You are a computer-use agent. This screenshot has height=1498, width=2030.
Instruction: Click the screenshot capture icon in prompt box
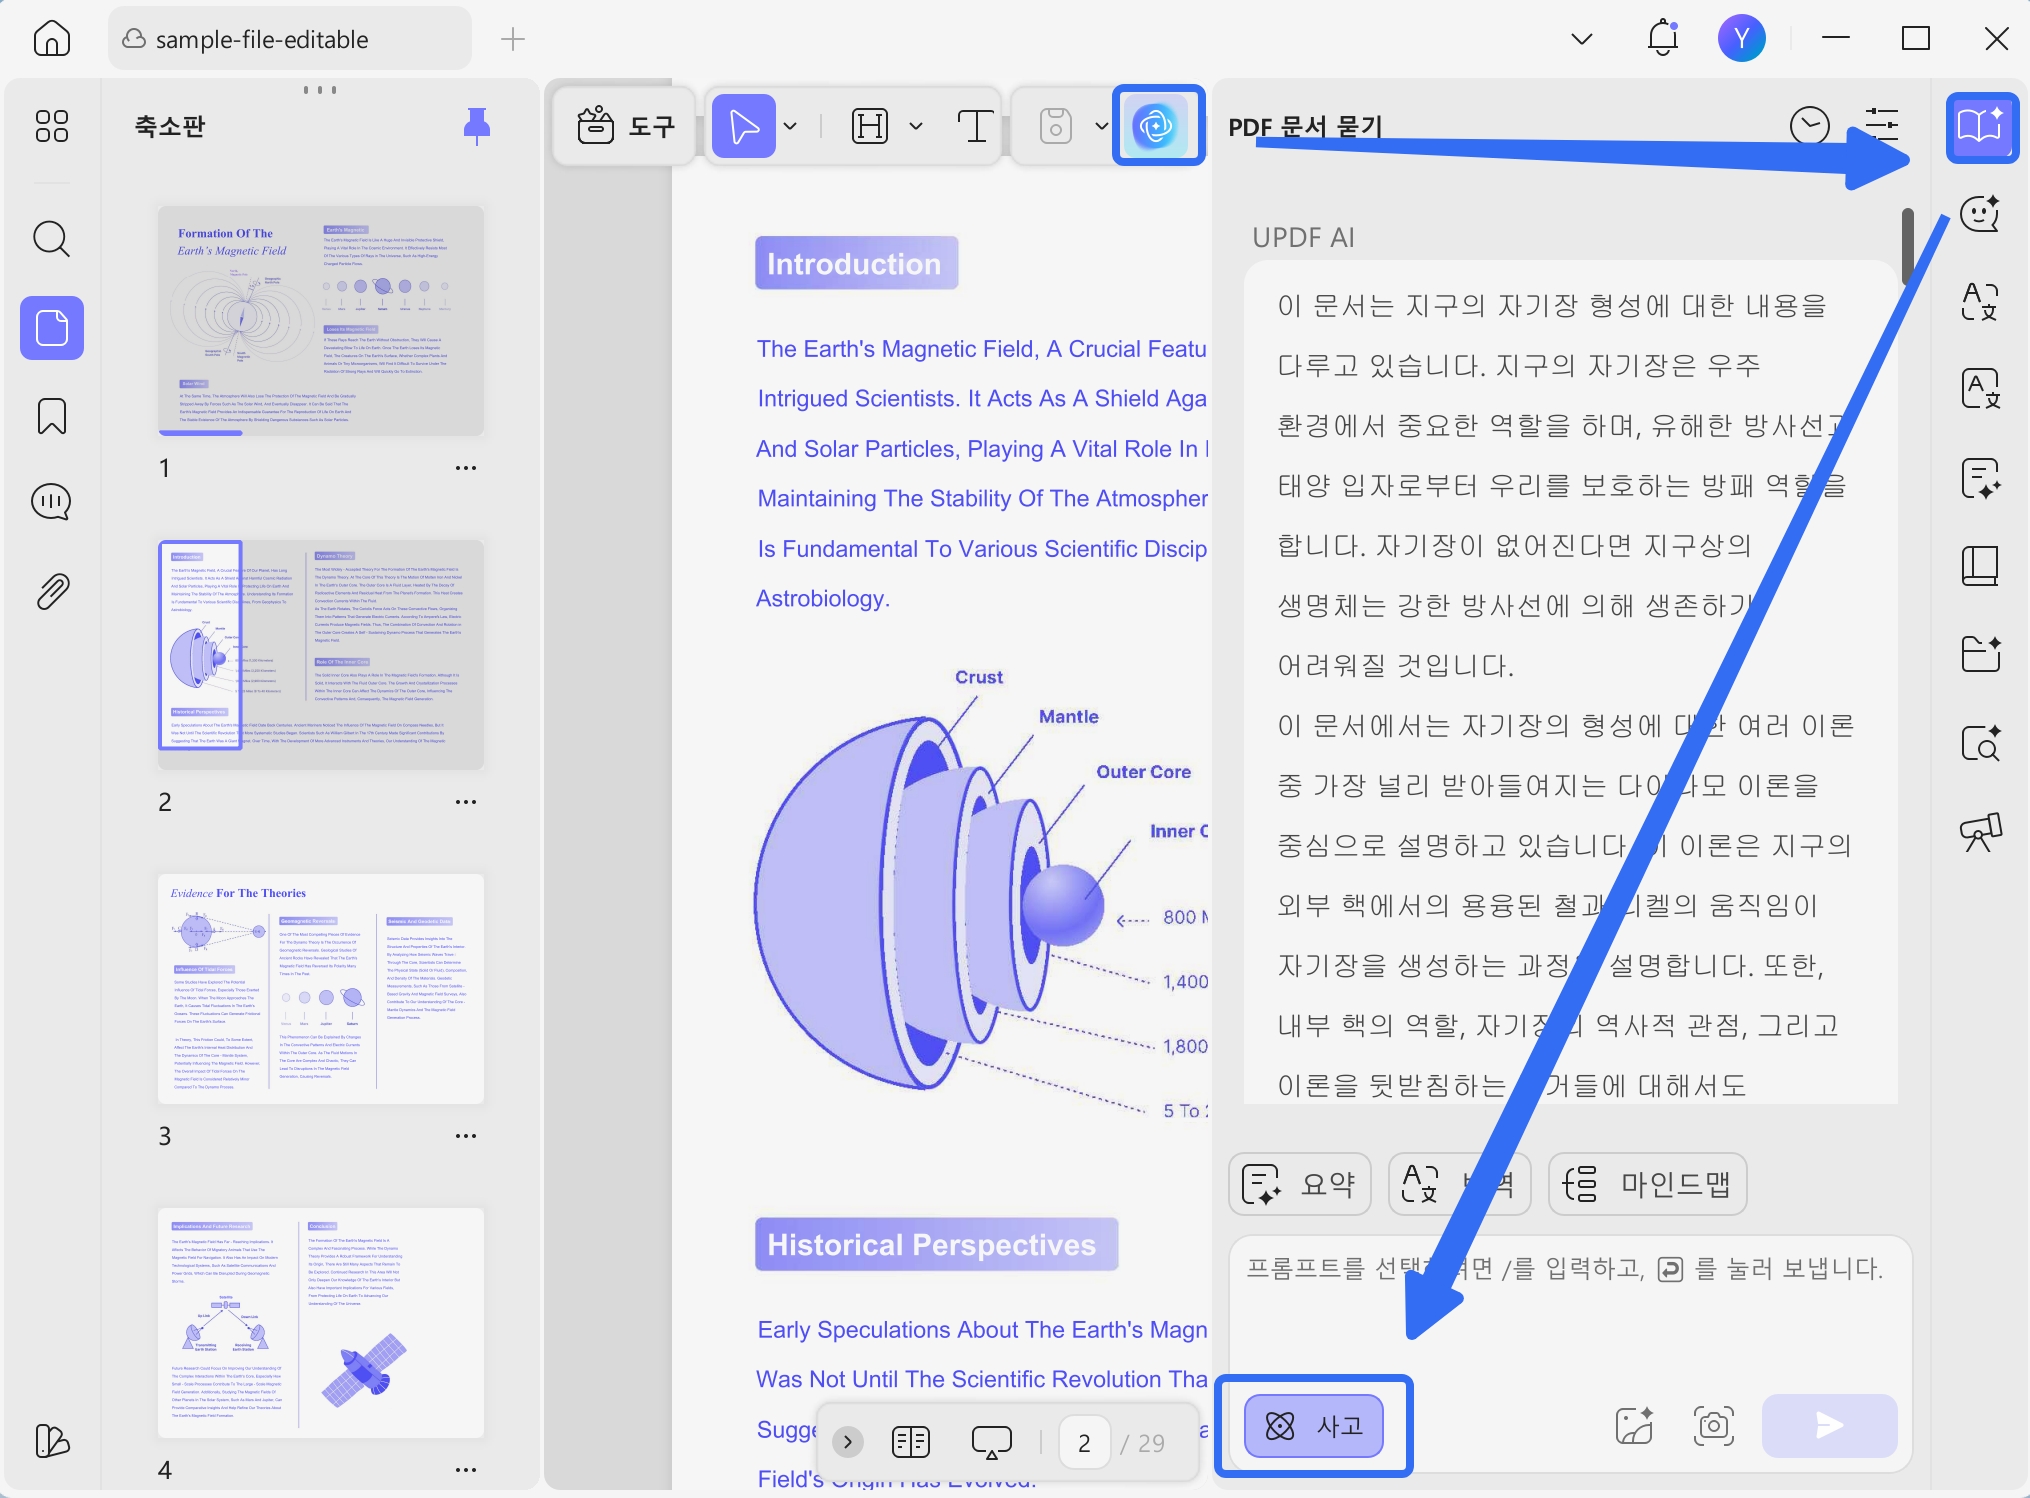(1713, 1425)
